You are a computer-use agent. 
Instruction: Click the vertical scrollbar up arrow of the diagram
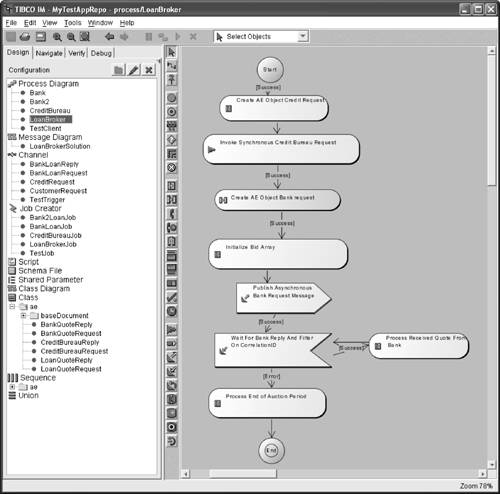(x=492, y=51)
